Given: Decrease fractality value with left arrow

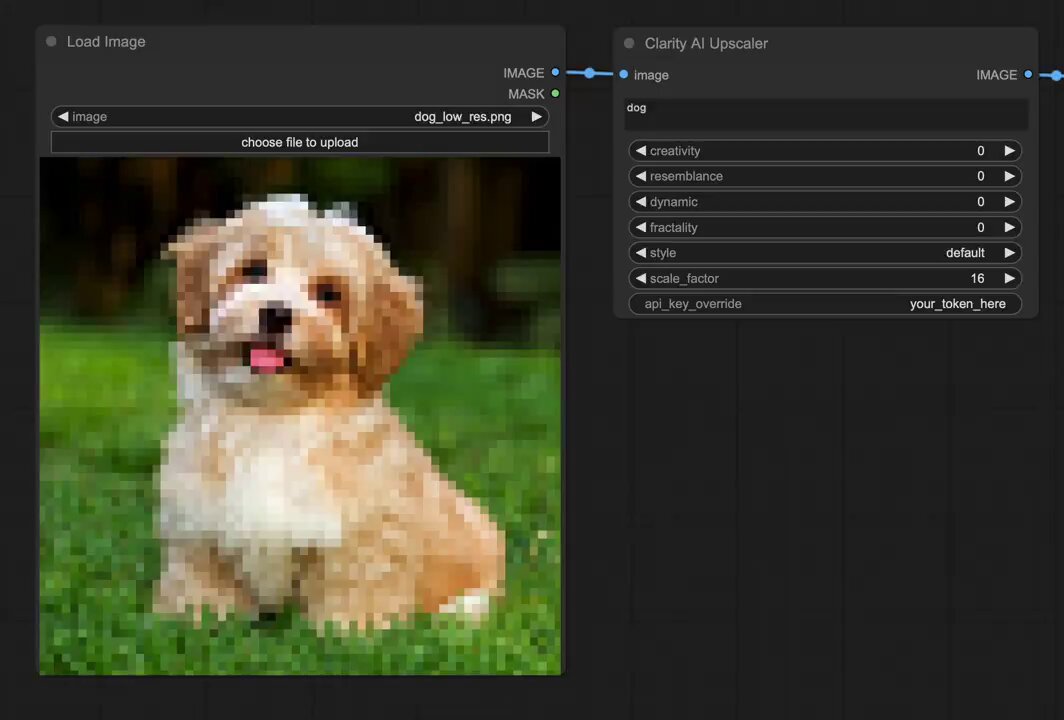Looking at the screenshot, I should 641,227.
